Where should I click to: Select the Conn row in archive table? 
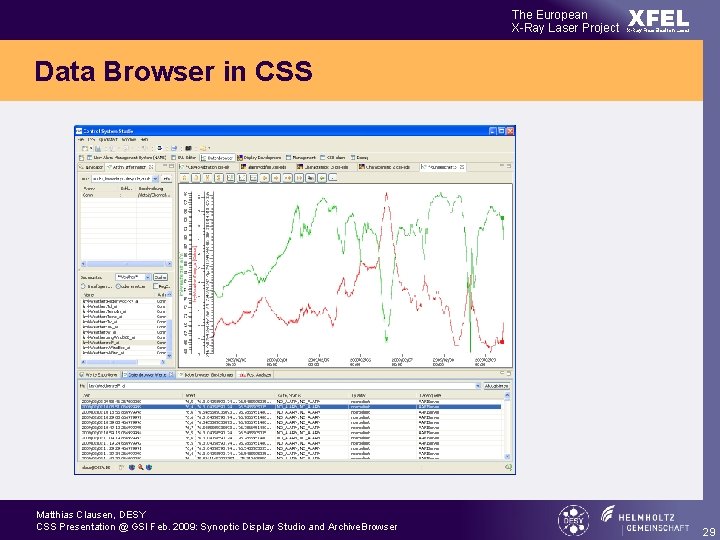click(x=126, y=195)
